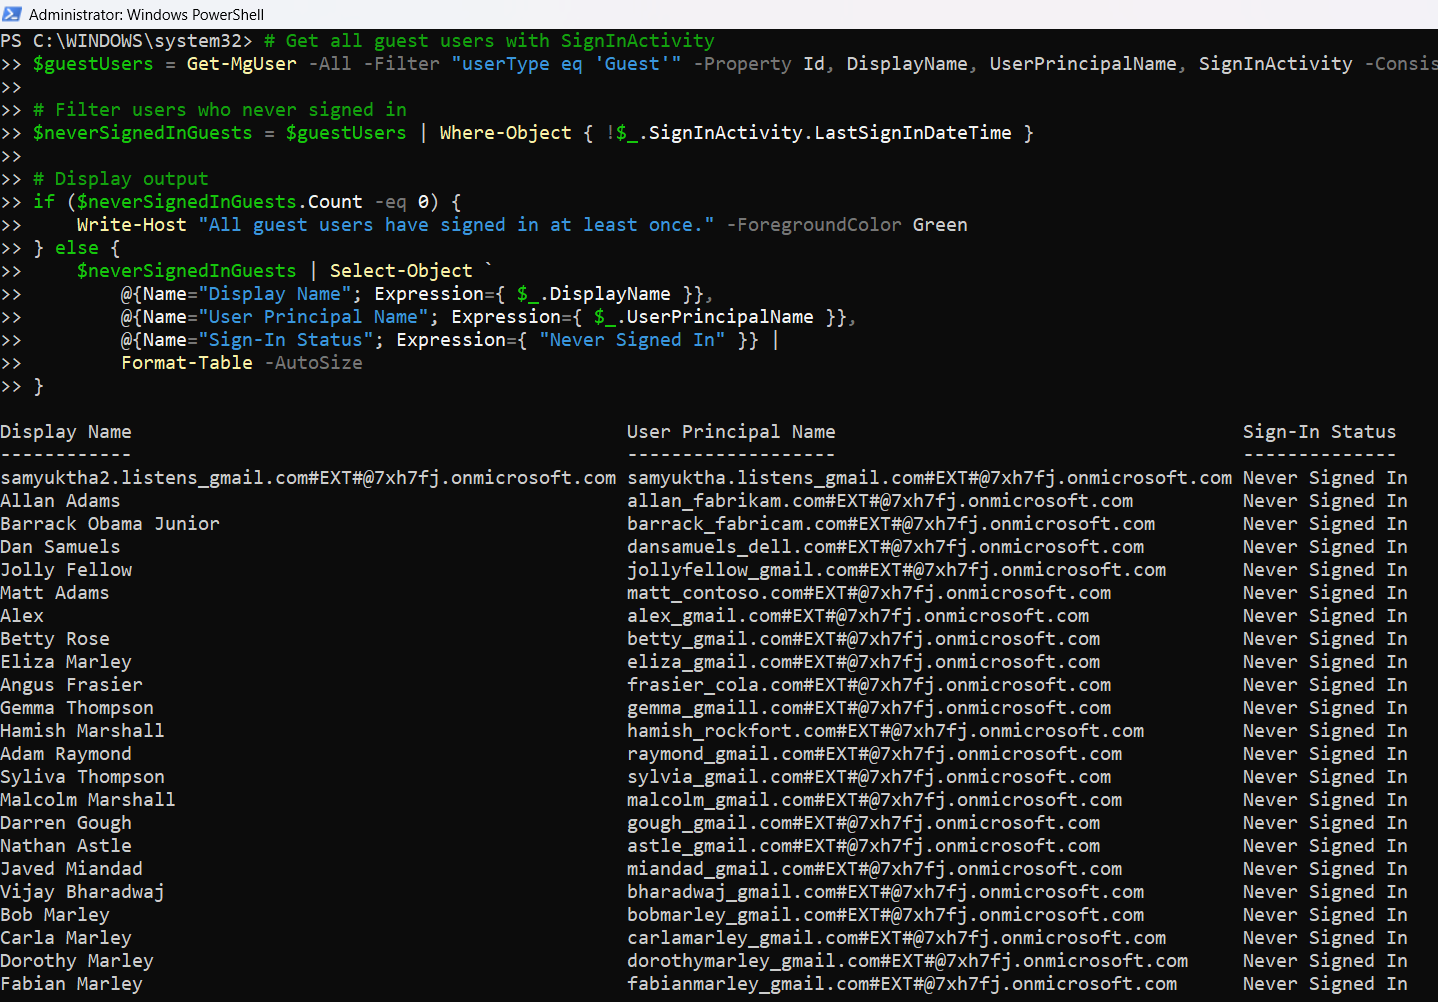Click the User Principal Name column header in the table
This screenshot has height=1002, width=1438.
730,432
